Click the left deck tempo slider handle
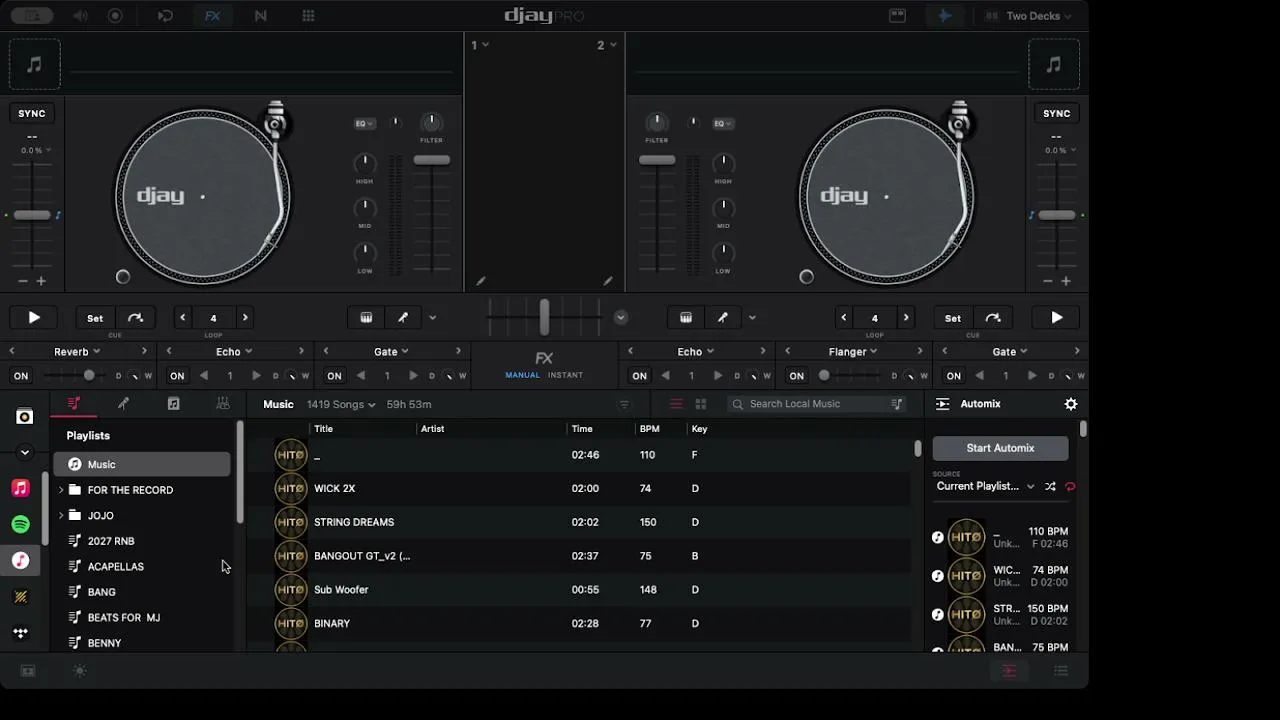 pyautogui.click(x=32, y=215)
